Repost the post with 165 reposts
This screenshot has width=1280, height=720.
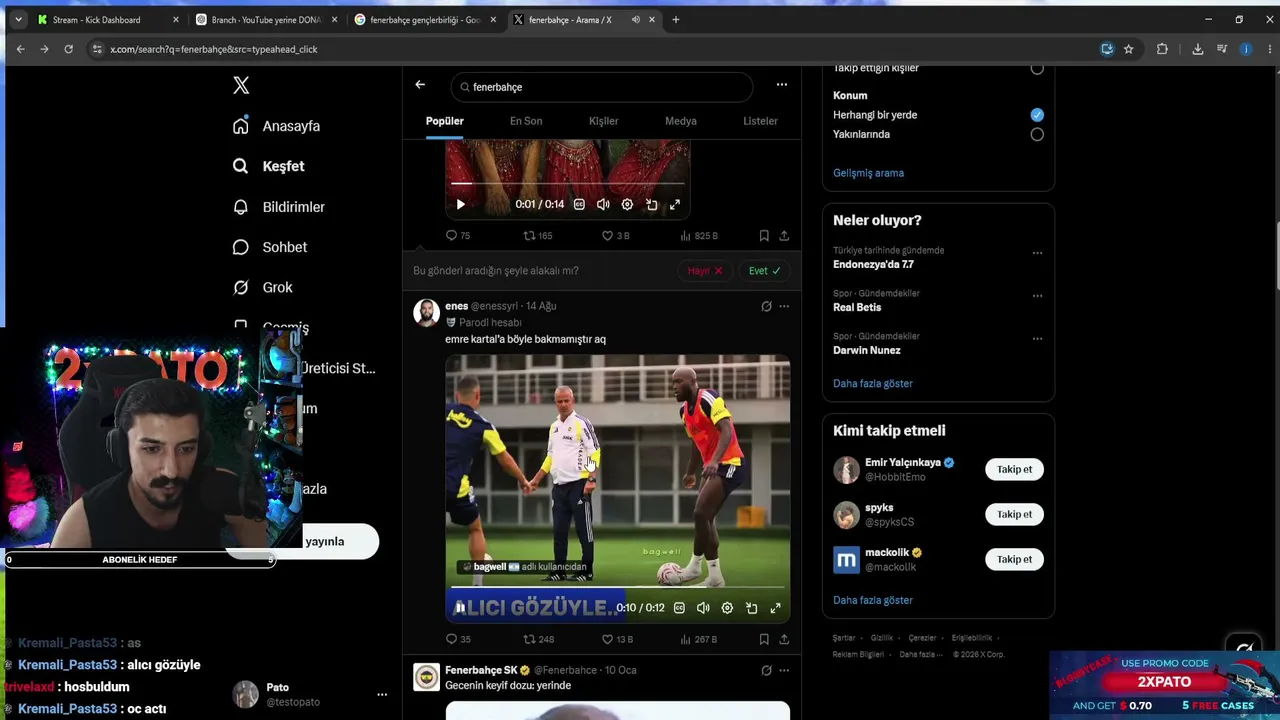pyautogui.click(x=538, y=236)
